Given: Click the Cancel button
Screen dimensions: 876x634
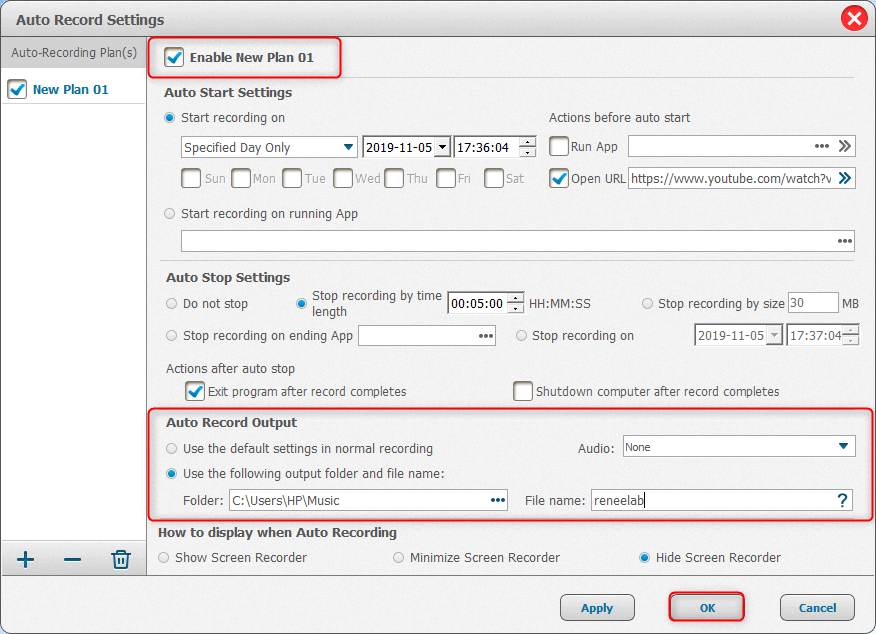Looking at the screenshot, I should [x=817, y=608].
